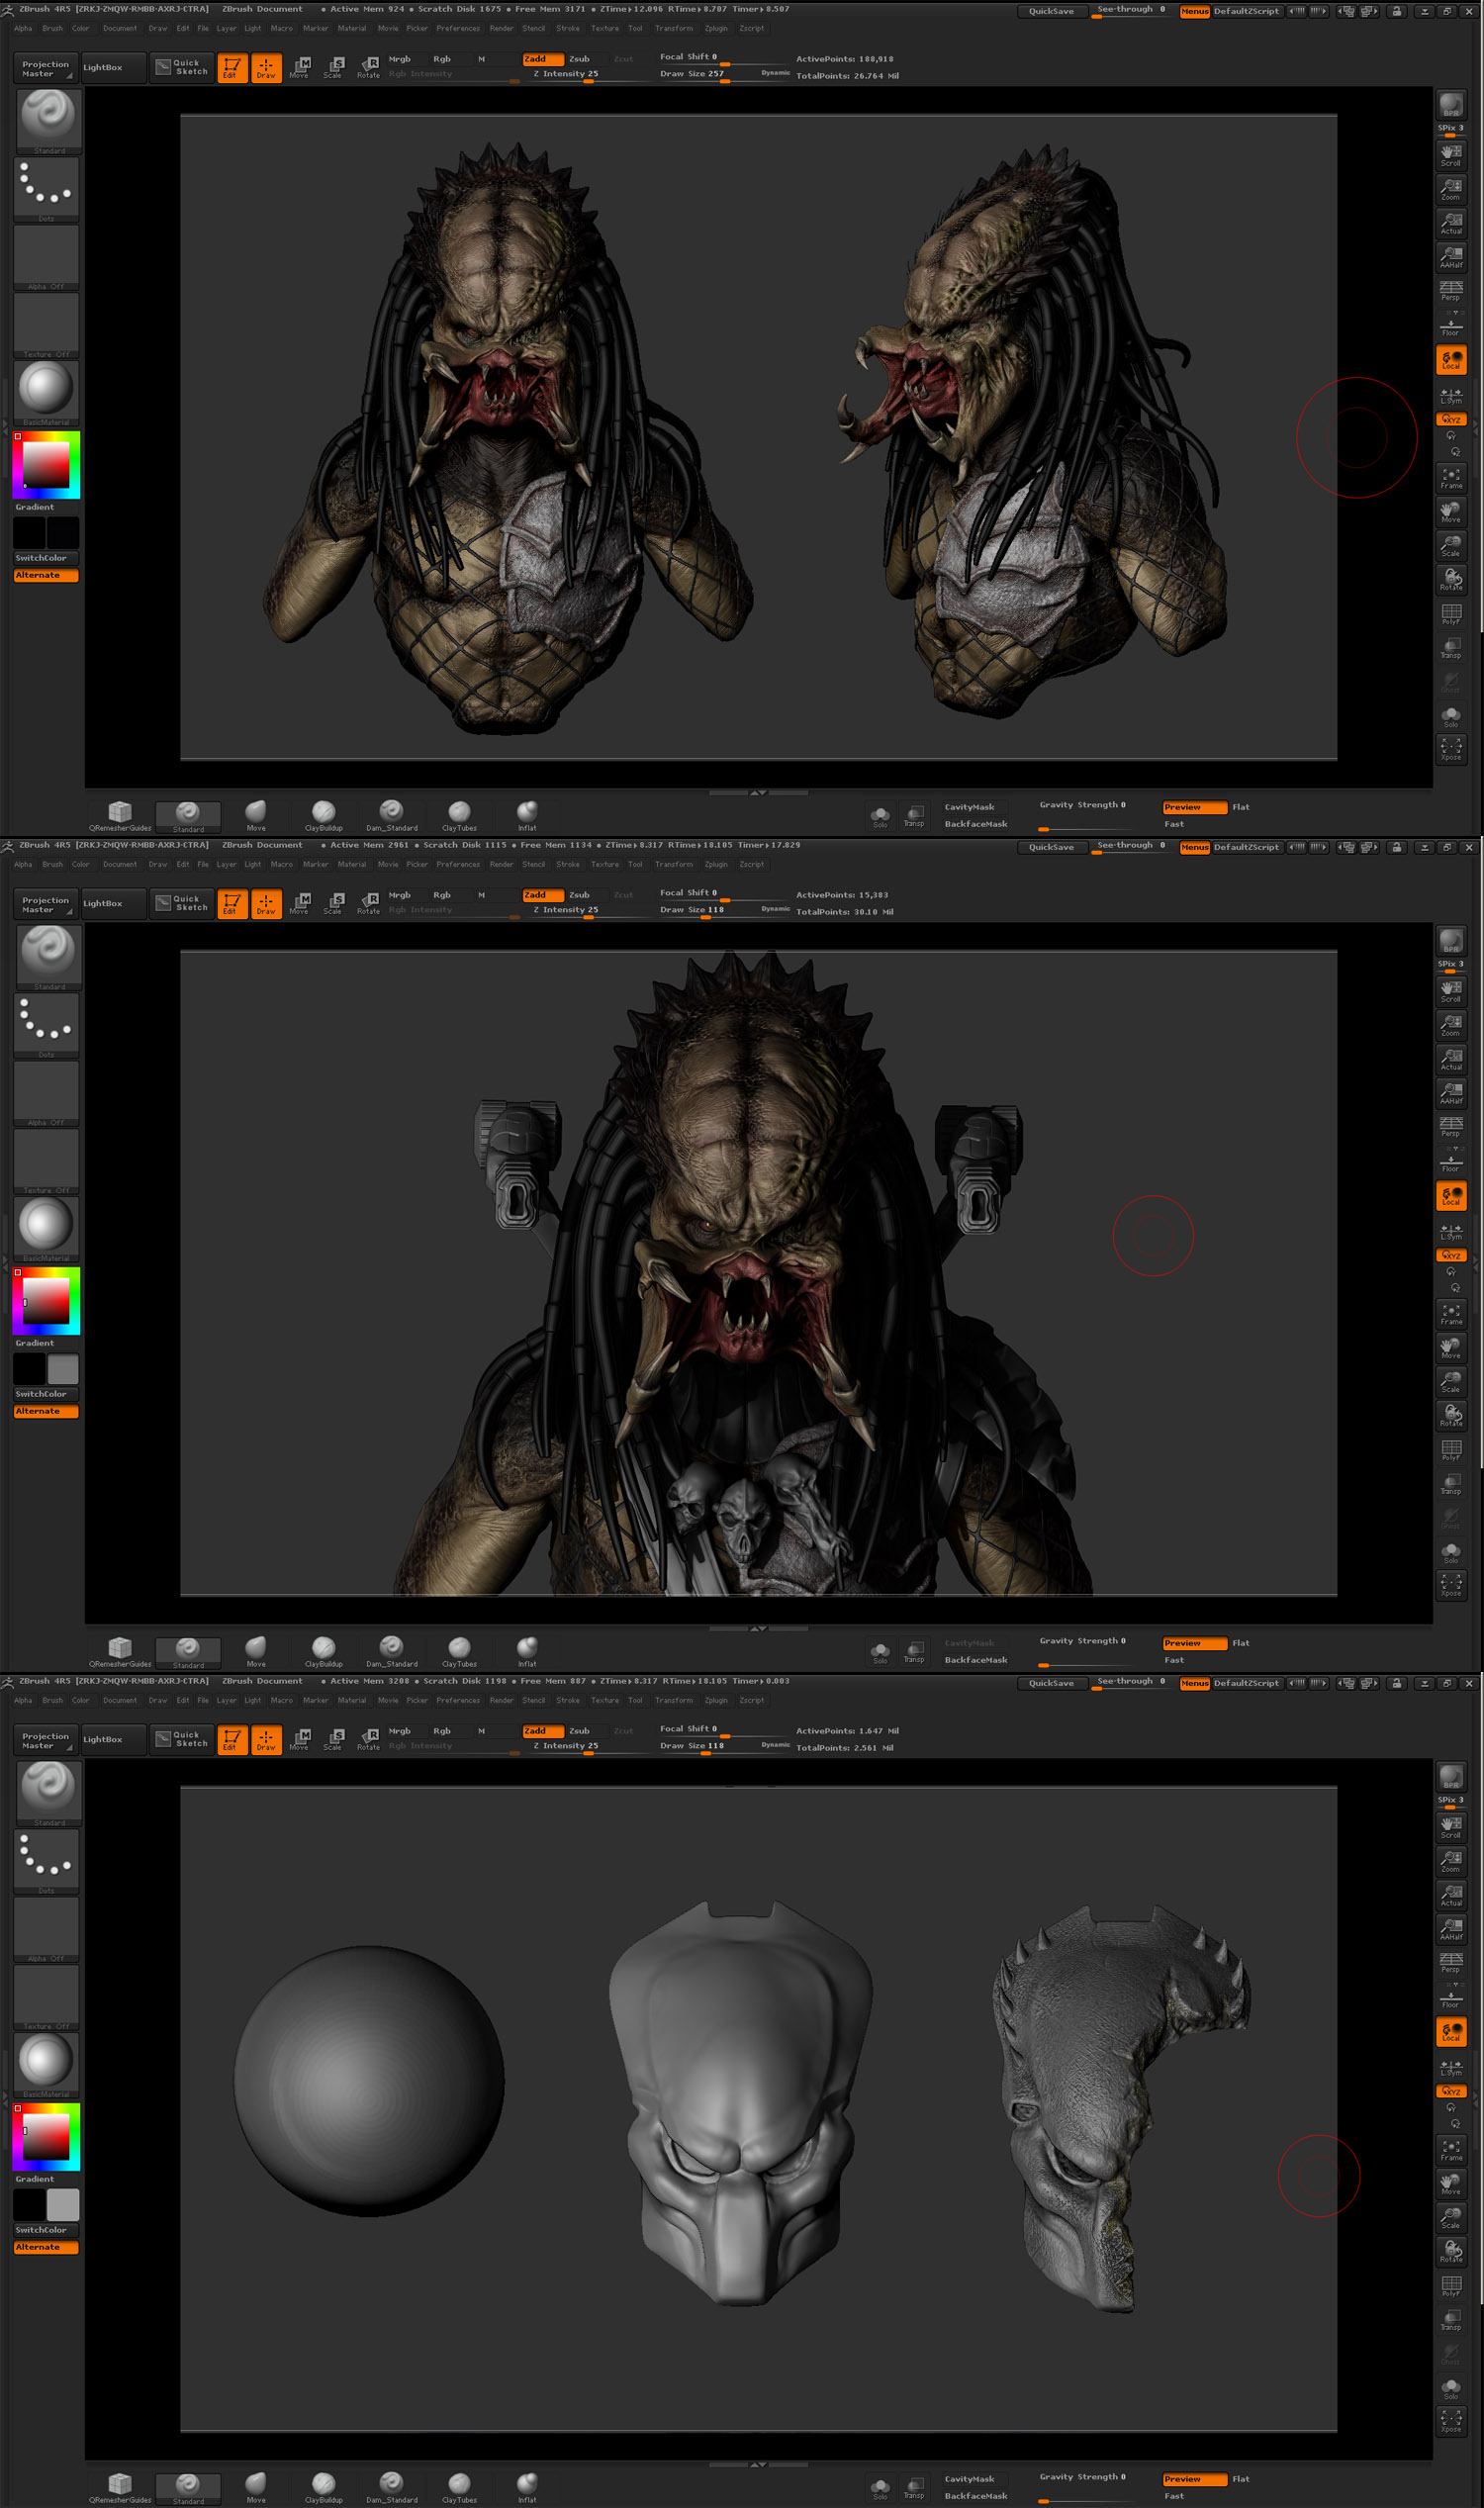
Task: Expand bottom tray divider arrows in two-bust window
Action: (758, 792)
